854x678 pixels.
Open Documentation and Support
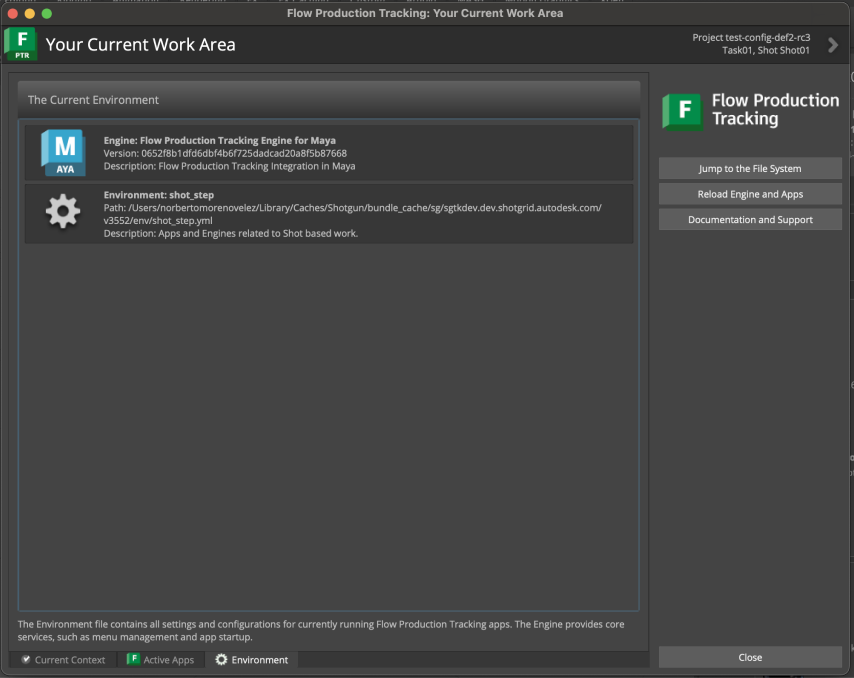click(x=750, y=219)
